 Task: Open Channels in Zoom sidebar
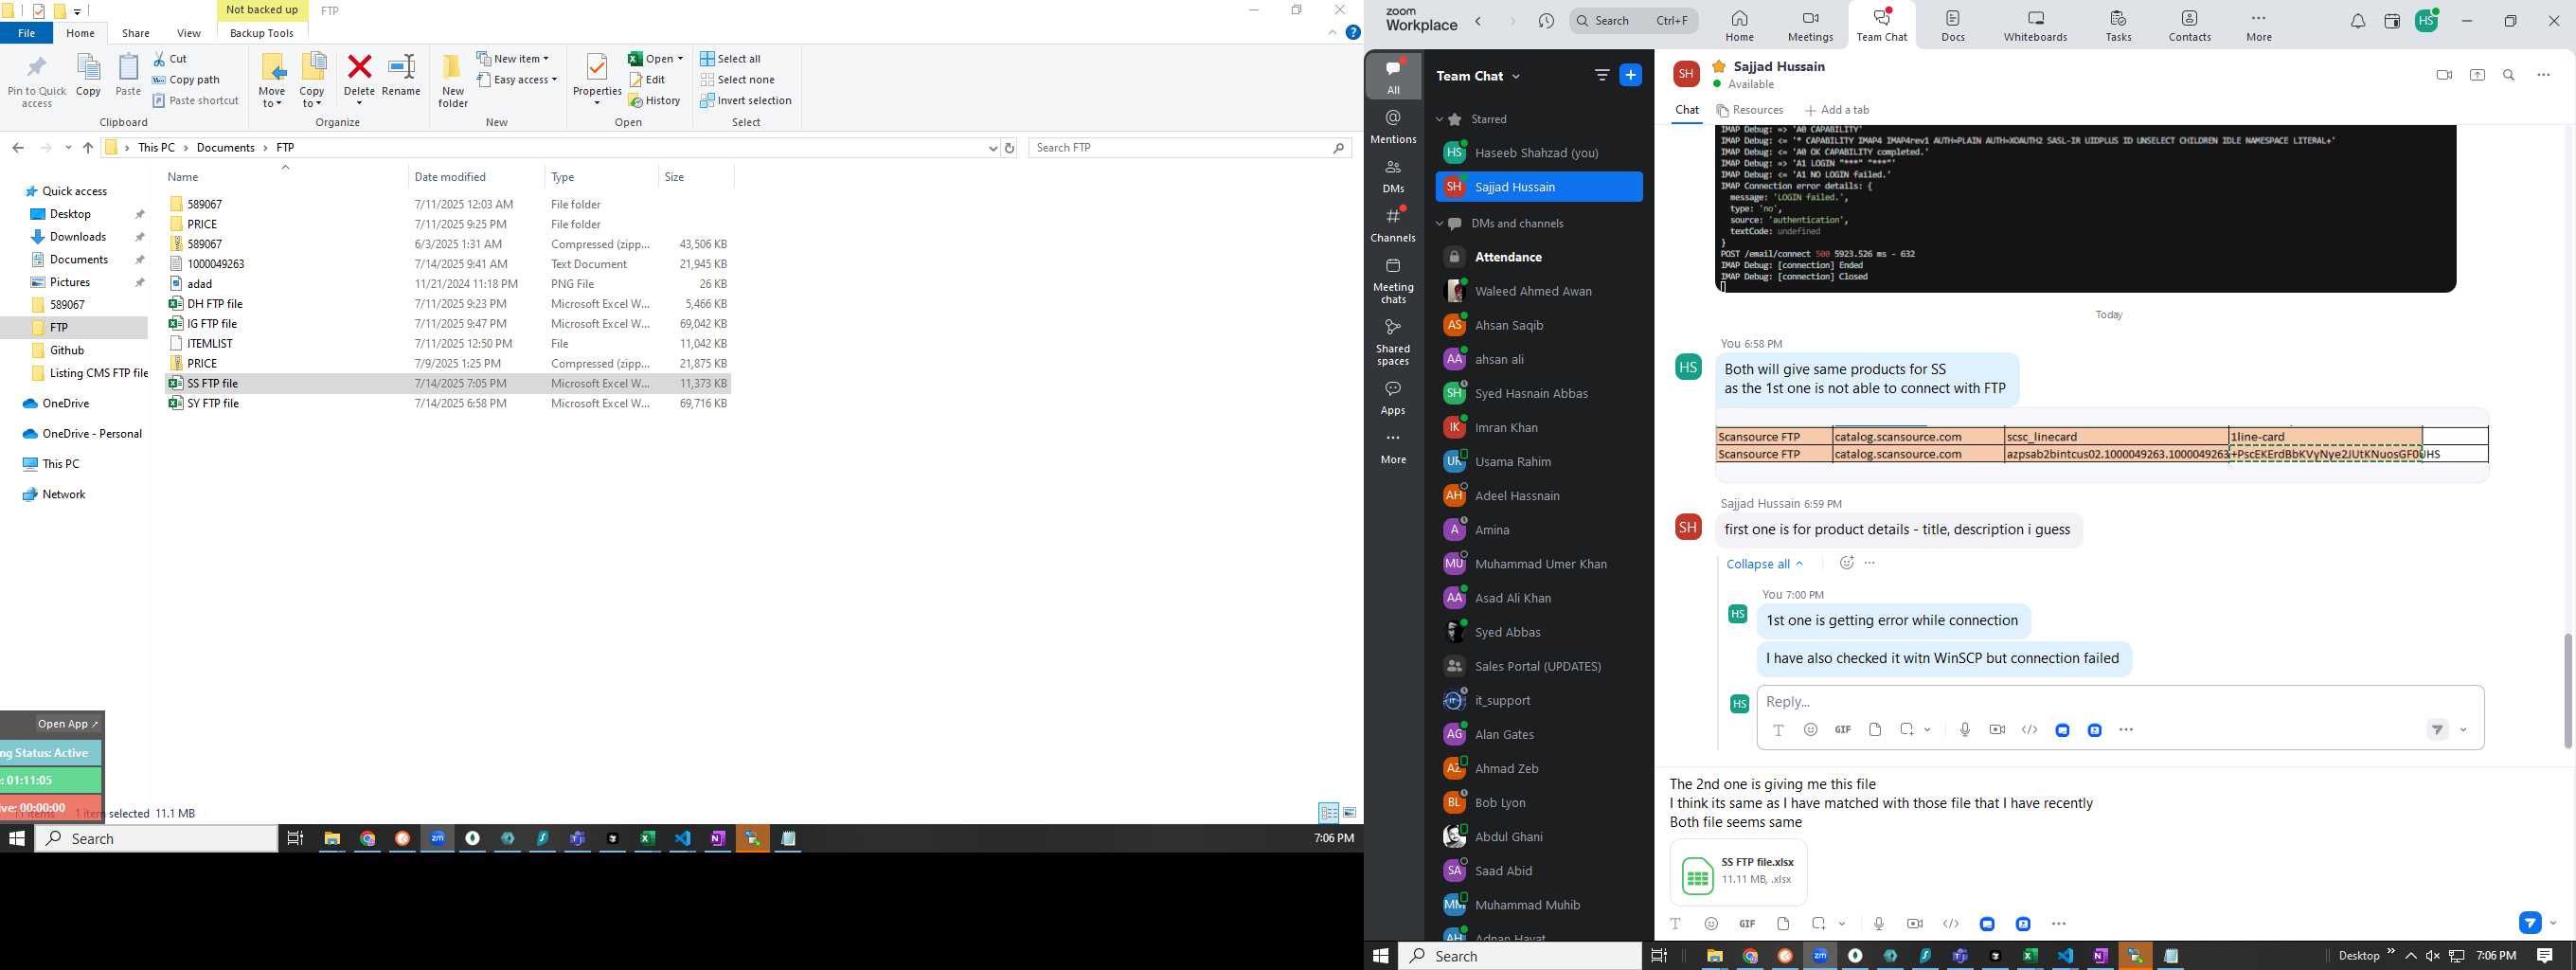[1393, 225]
